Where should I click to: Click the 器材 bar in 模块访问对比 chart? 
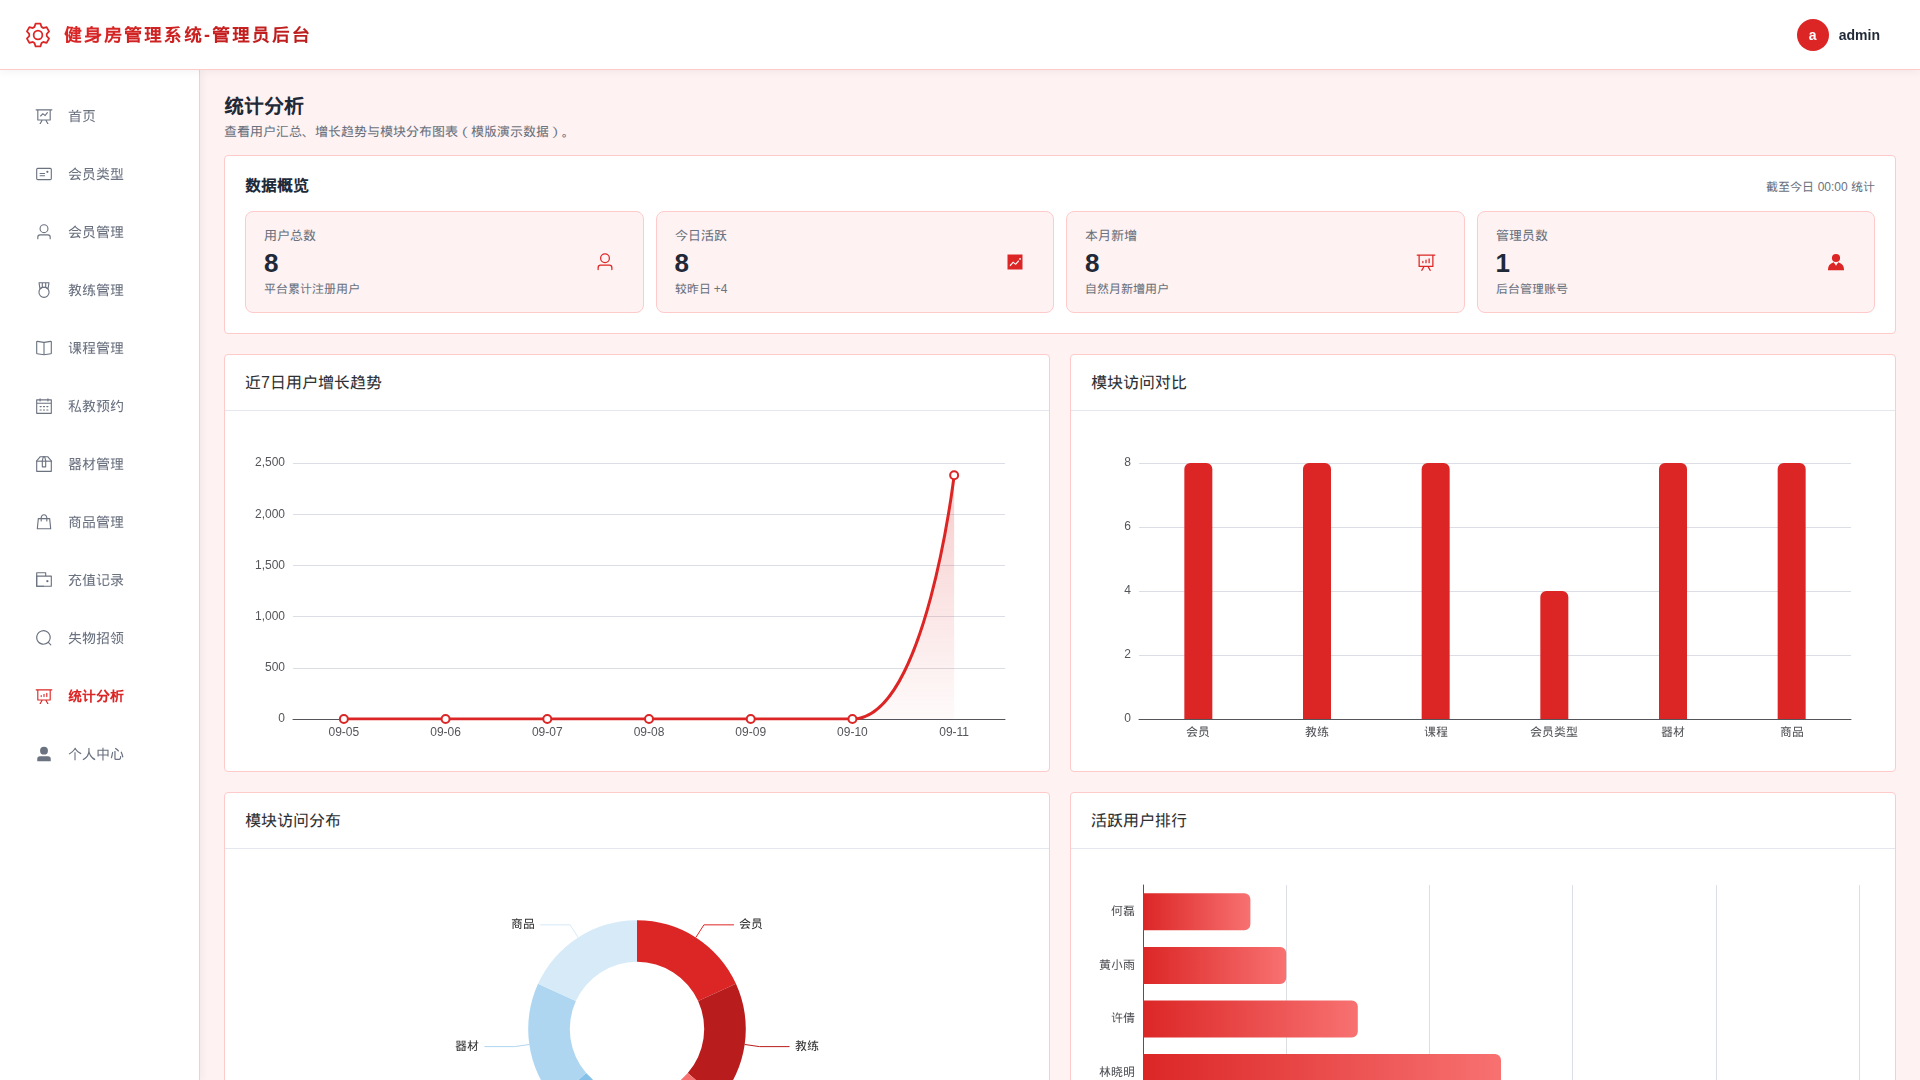click(x=1673, y=591)
